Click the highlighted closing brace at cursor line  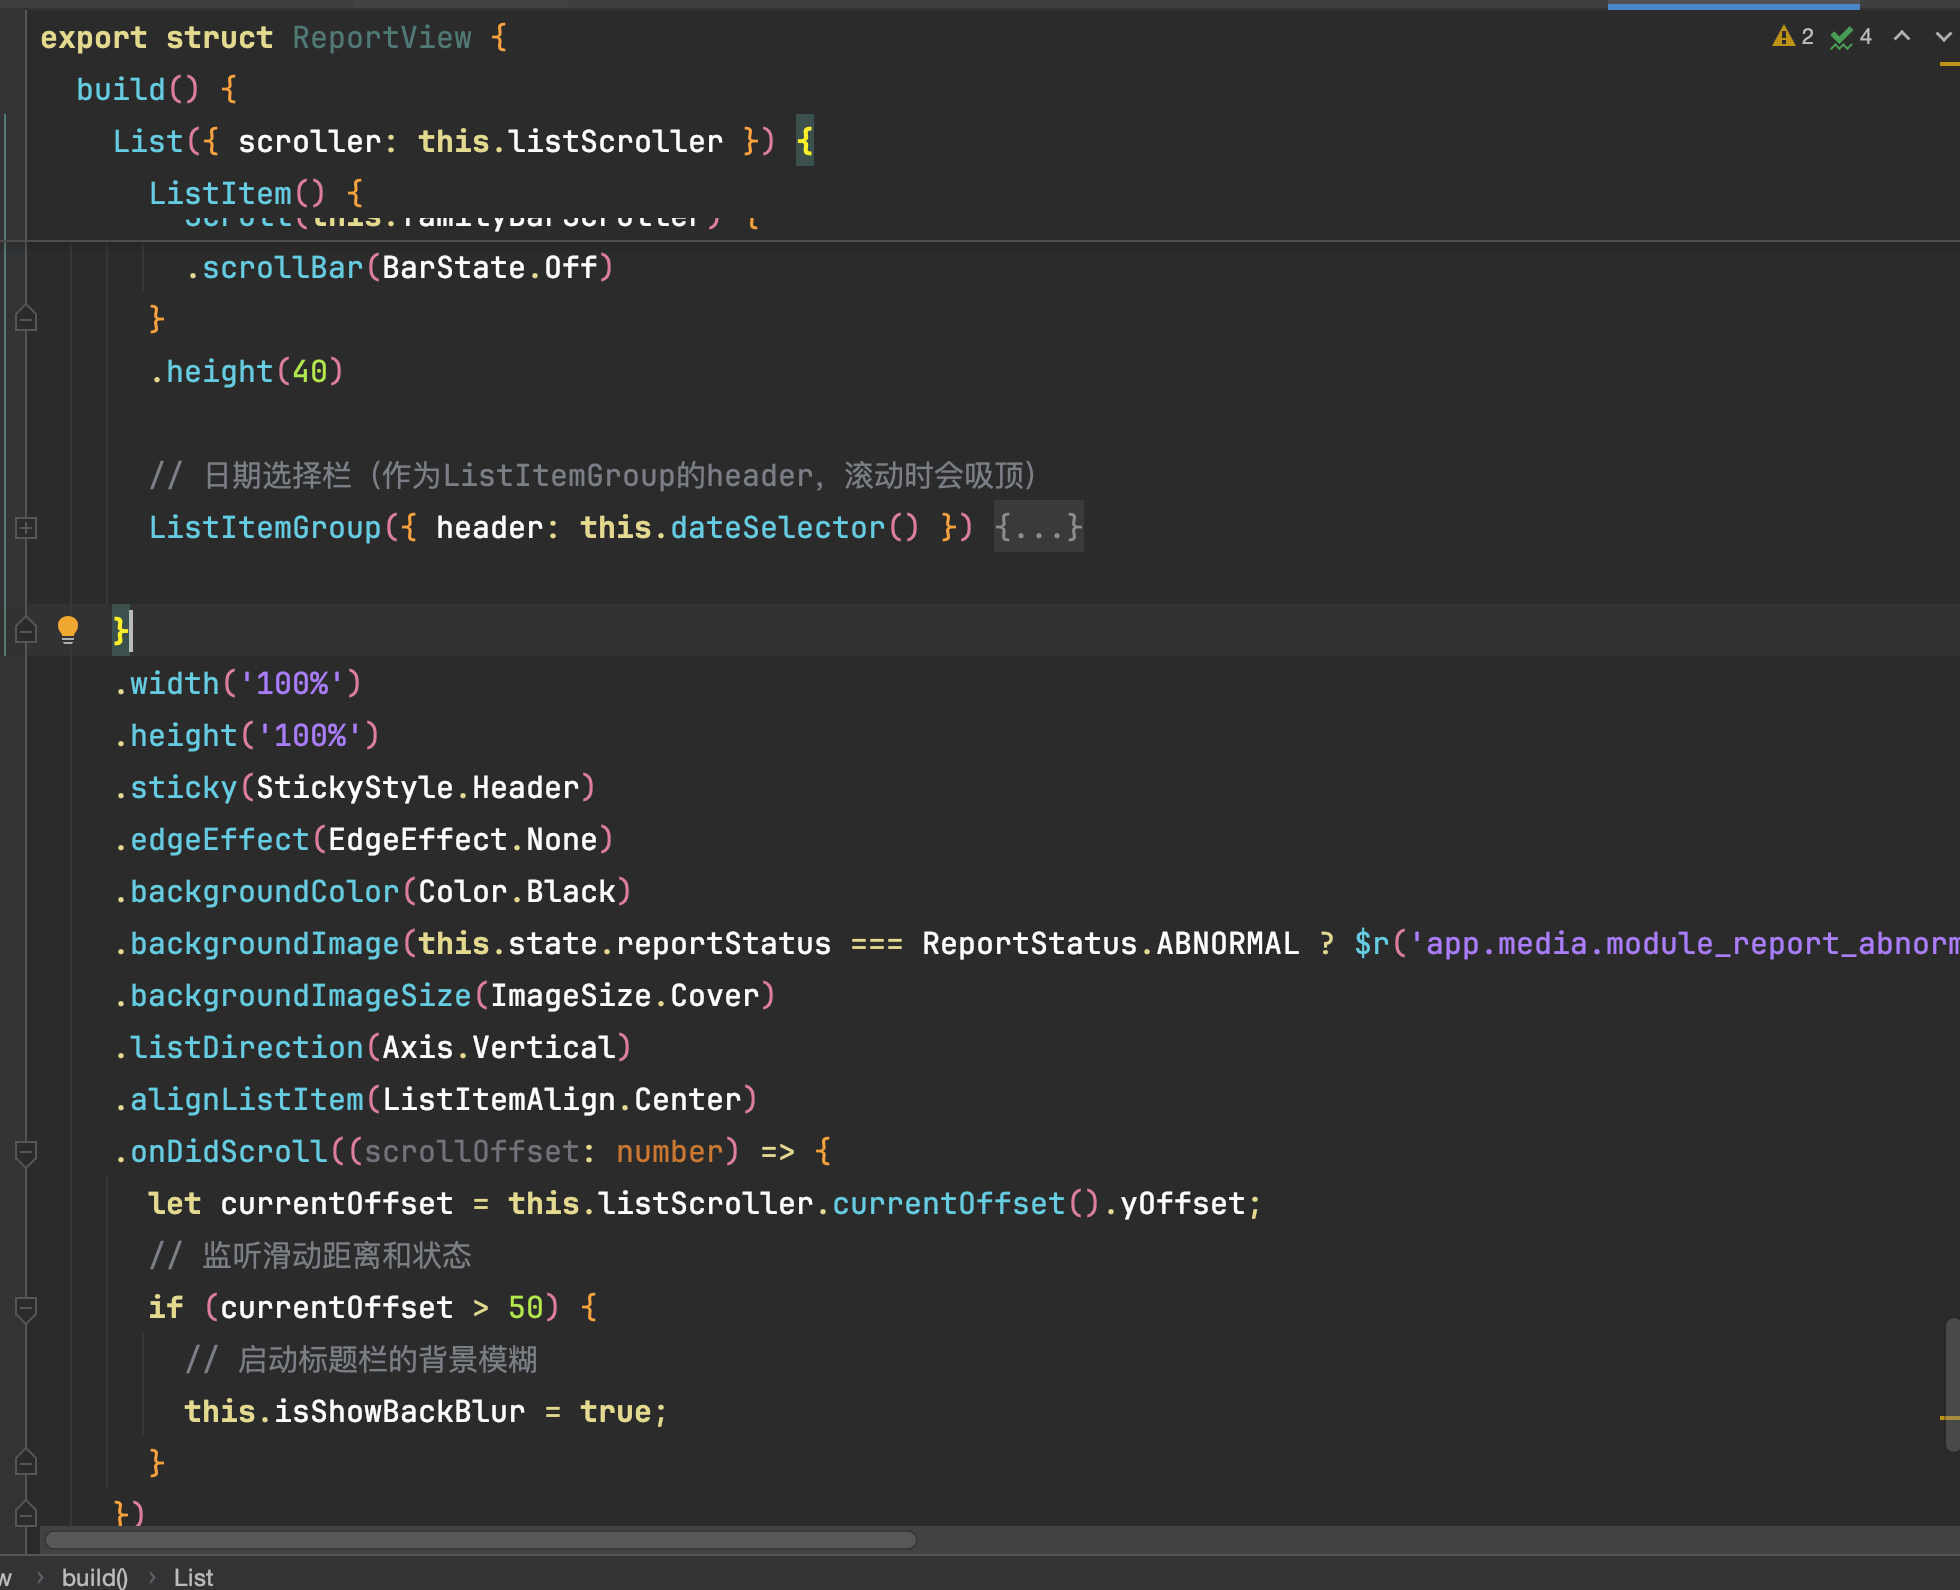pos(121,630)
